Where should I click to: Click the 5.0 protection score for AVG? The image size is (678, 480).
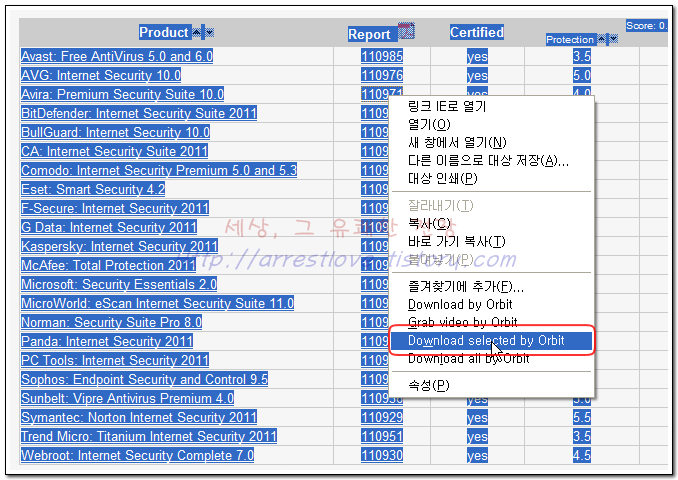pos(582,75)
